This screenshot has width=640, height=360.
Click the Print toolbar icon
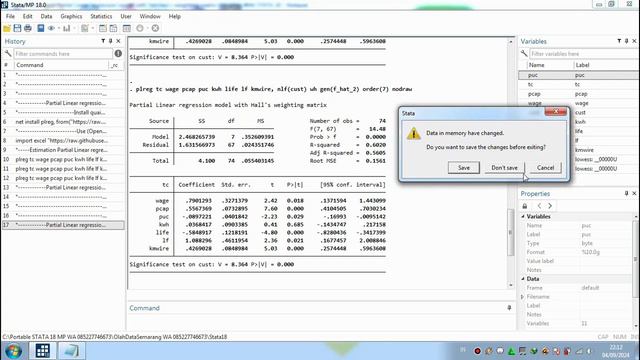[x=28, y=28]
